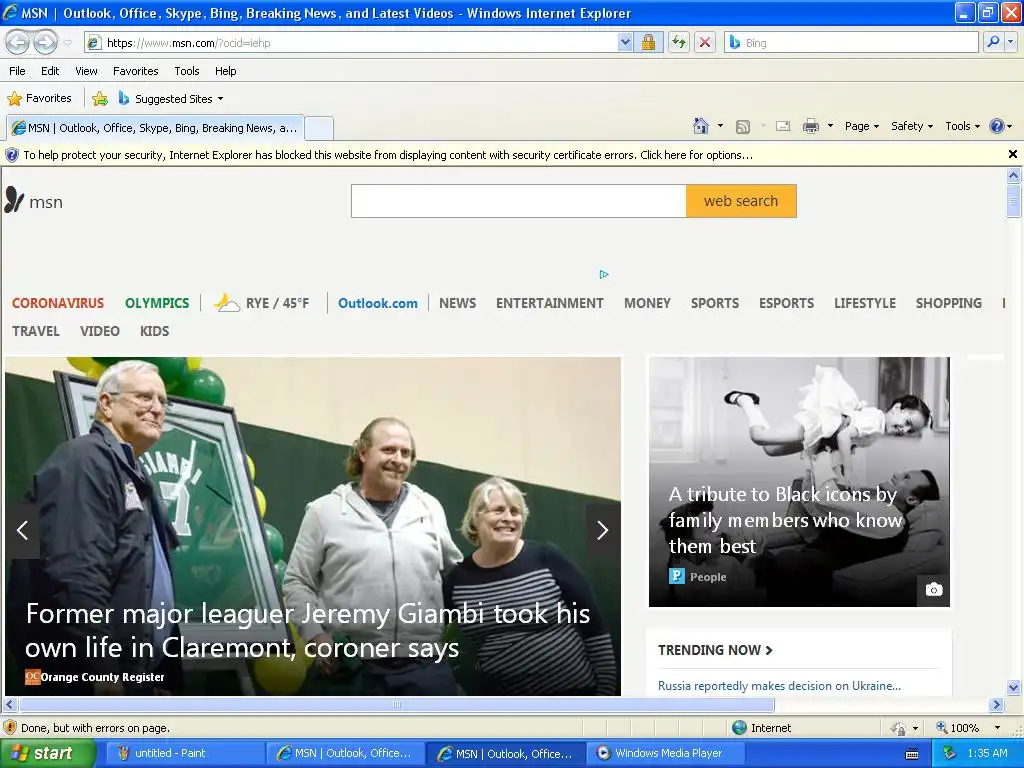
Task: Click the magnifier search icon beside Bing box
Action: coord(993,42)
